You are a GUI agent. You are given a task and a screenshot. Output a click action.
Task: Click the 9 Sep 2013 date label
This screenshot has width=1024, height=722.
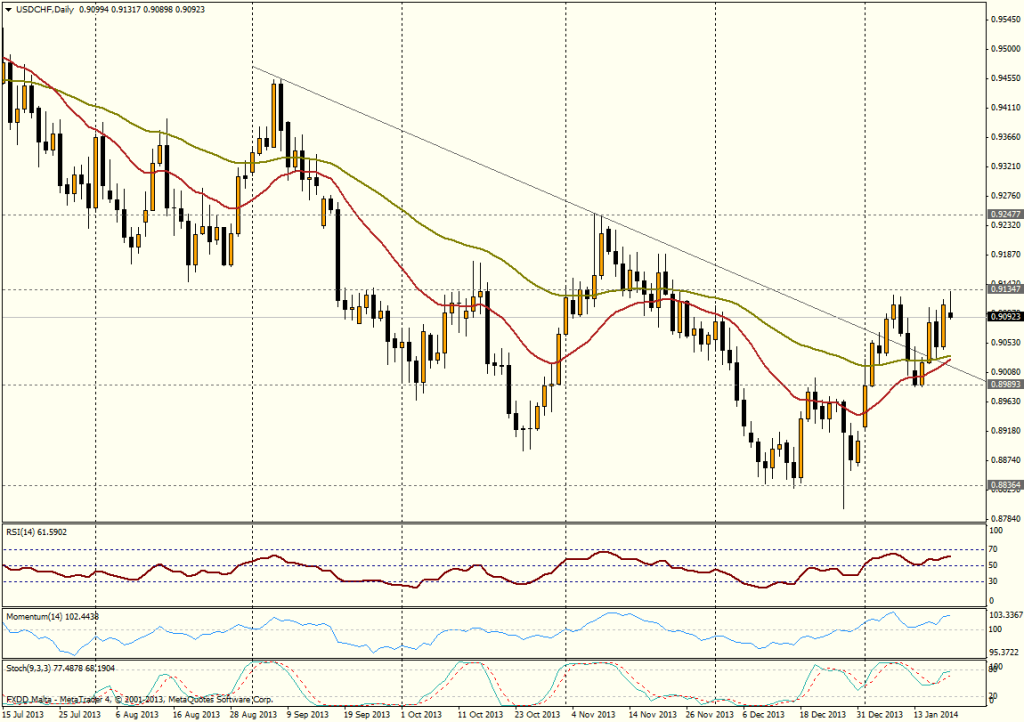pyautogui.click(x=308, y=715)
